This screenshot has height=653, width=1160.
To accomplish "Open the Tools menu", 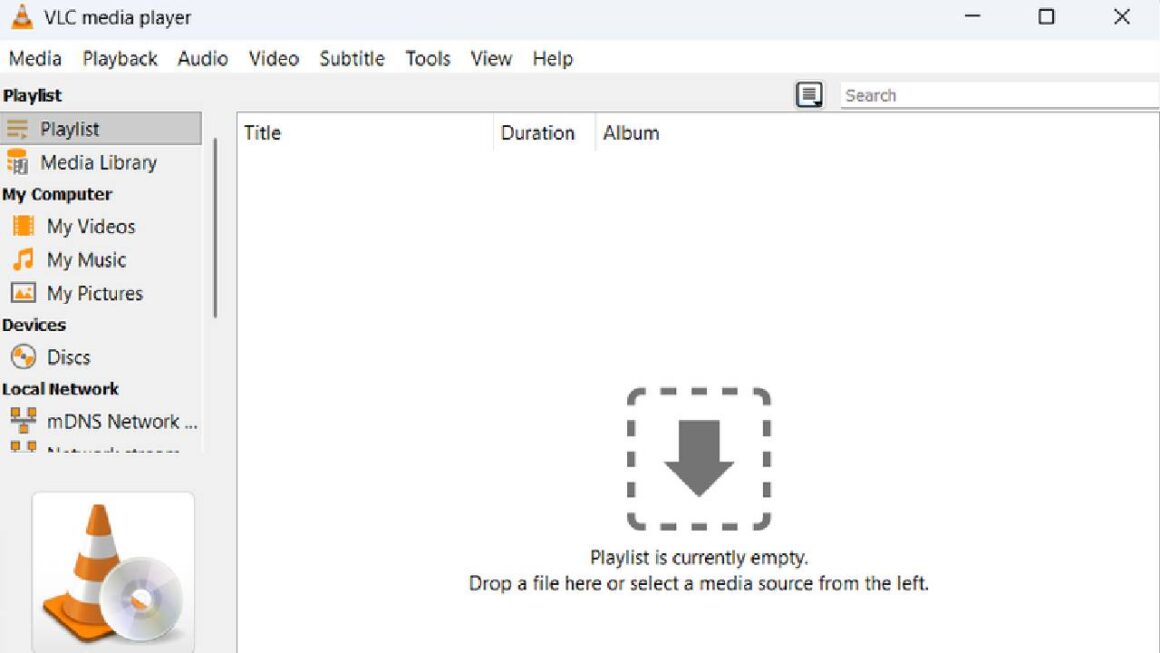I will tap(428, 58).
